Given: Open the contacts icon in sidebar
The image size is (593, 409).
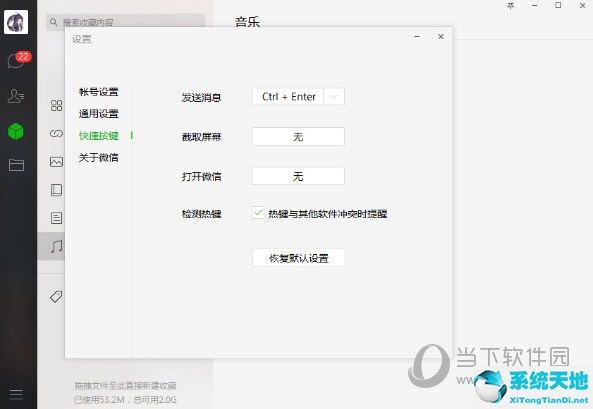Looking at the screenshot, I should click(16, 96).
